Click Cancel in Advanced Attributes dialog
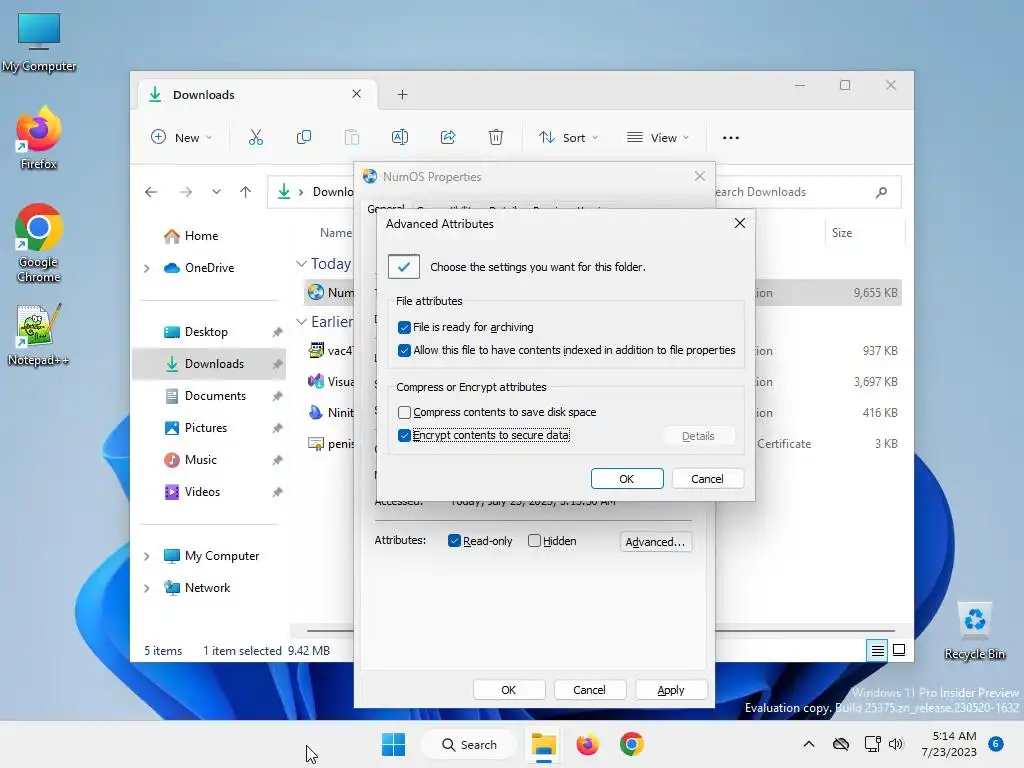The width and height of the screenshot is (1024, 768). [x=707, y=479]
